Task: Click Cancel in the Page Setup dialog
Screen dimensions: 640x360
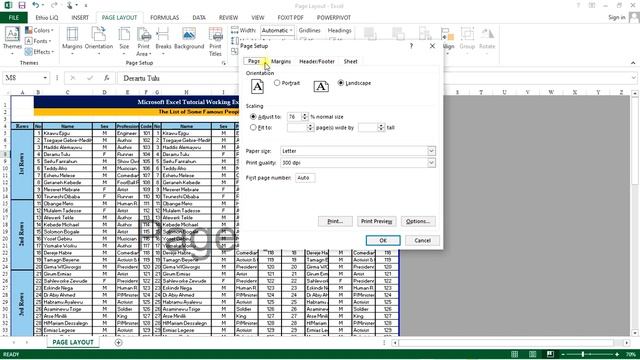Action: point(422,240)
